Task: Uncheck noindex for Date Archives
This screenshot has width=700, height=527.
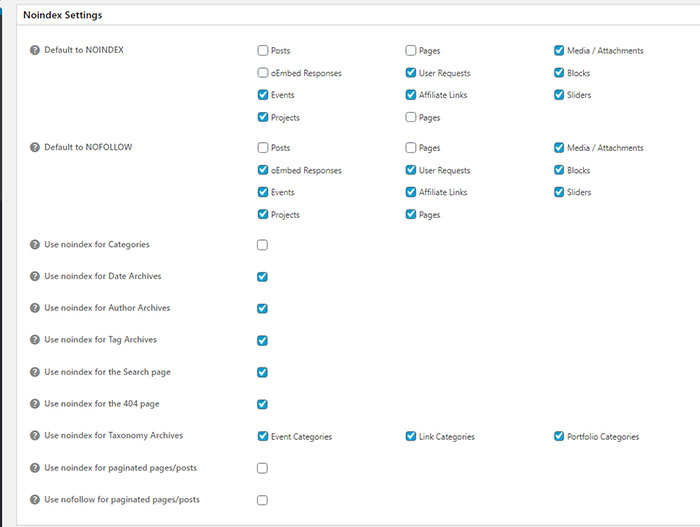Action: click(x=262, y=277)
